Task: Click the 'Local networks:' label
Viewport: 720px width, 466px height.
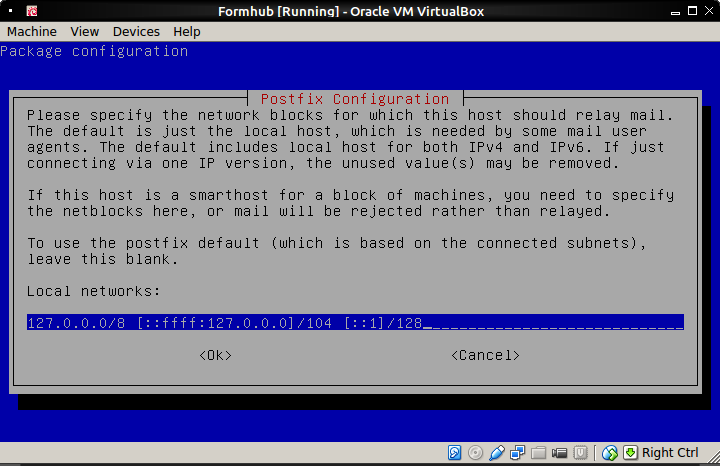Action: pos(94,291)
